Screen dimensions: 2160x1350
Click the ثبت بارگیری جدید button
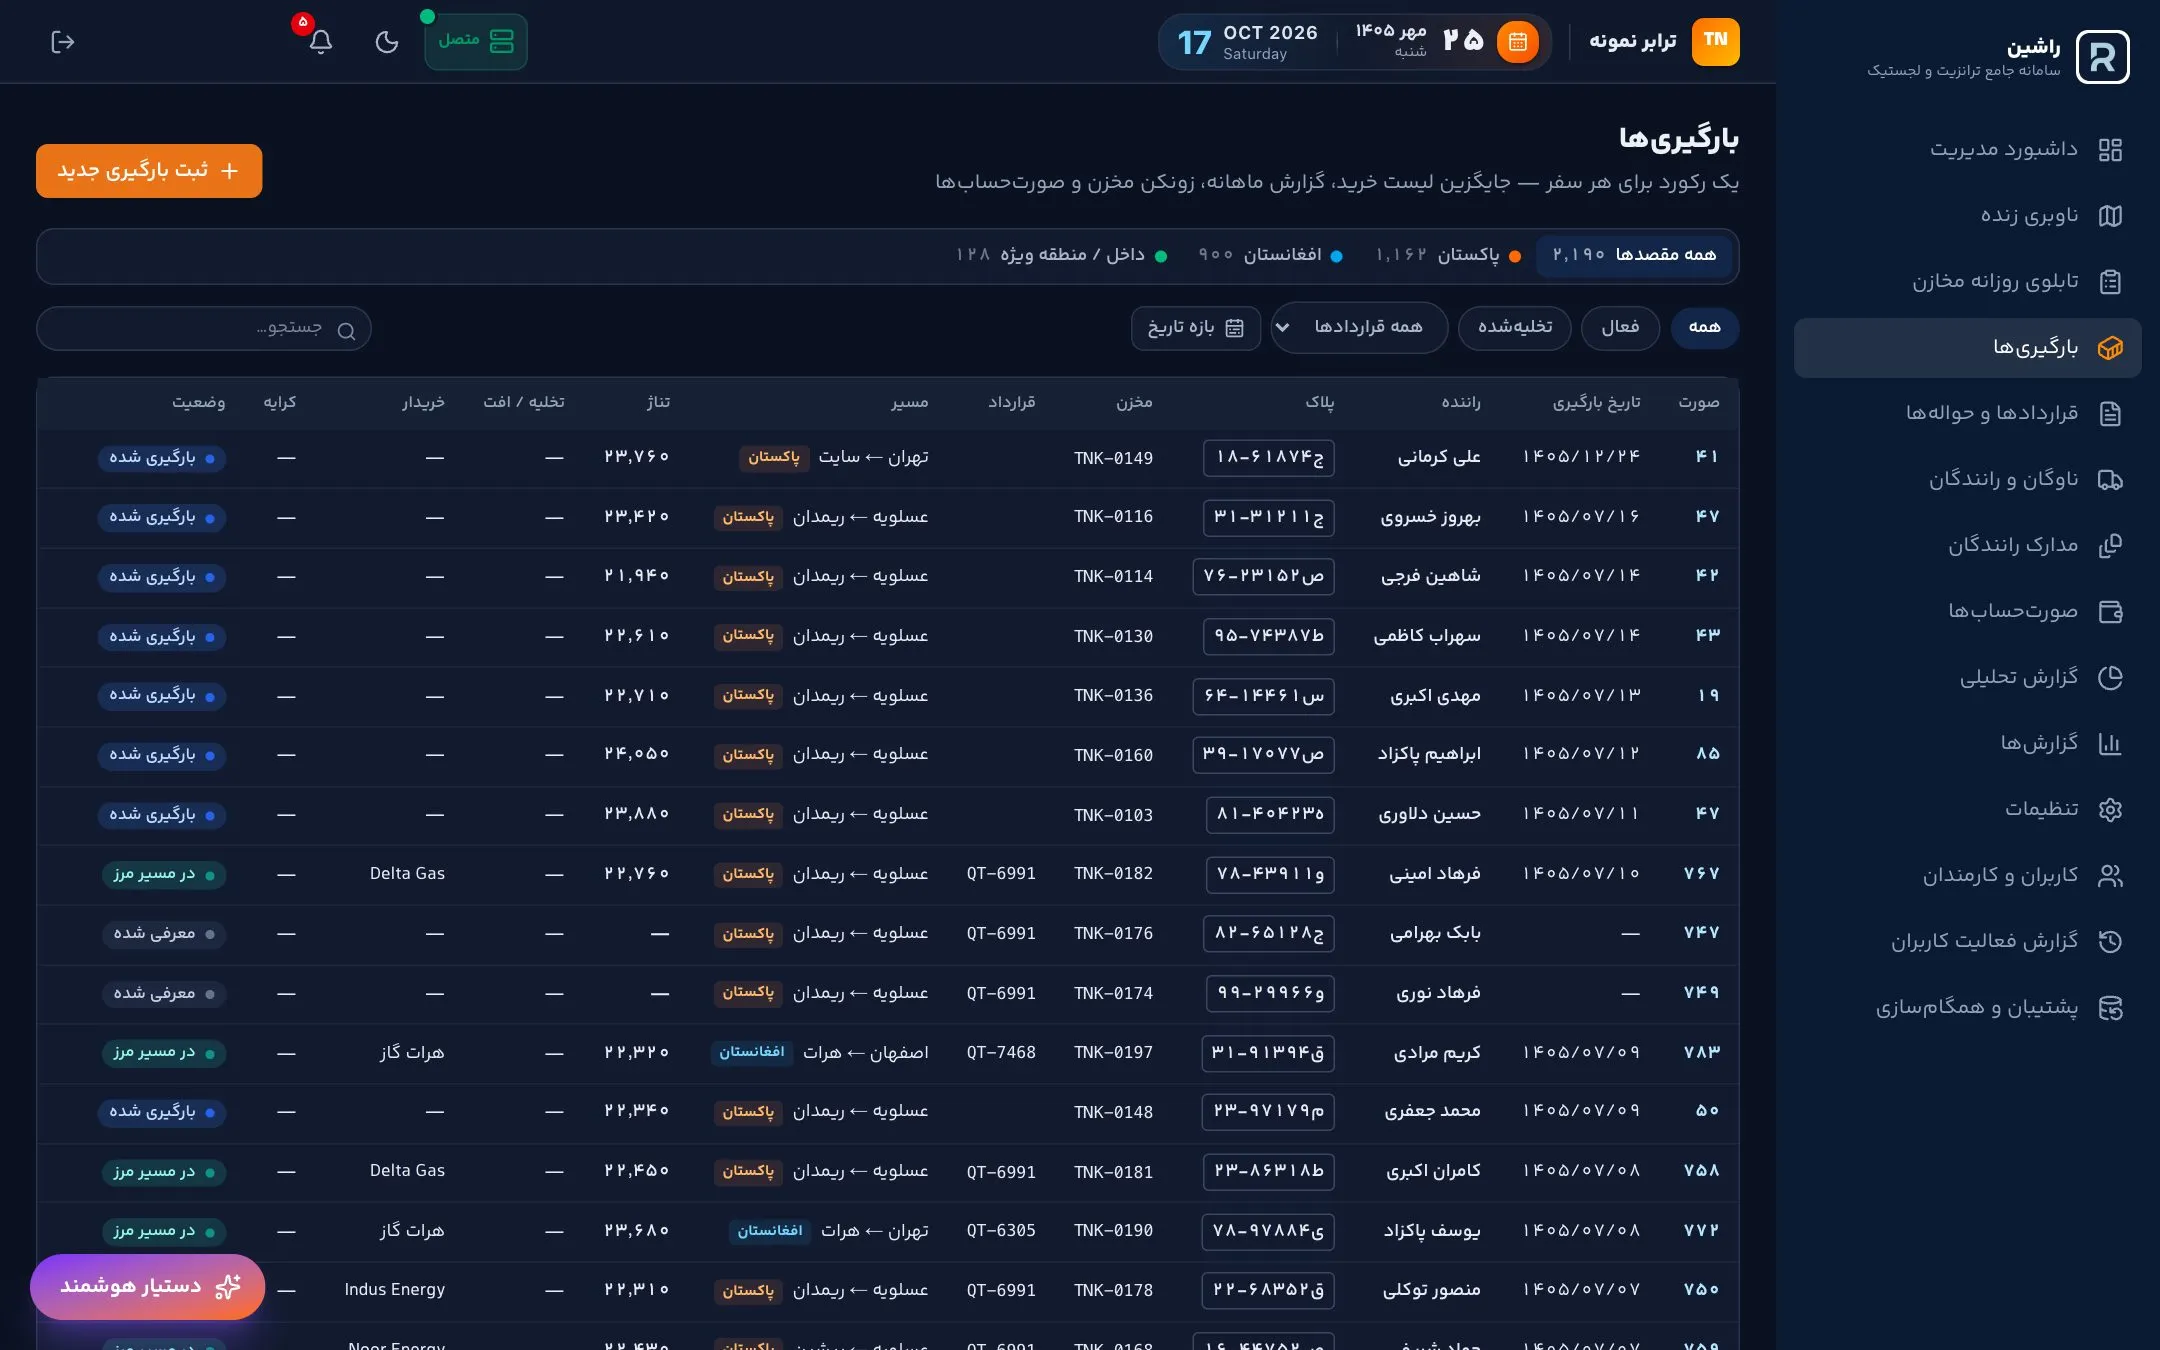click(149, 171)
